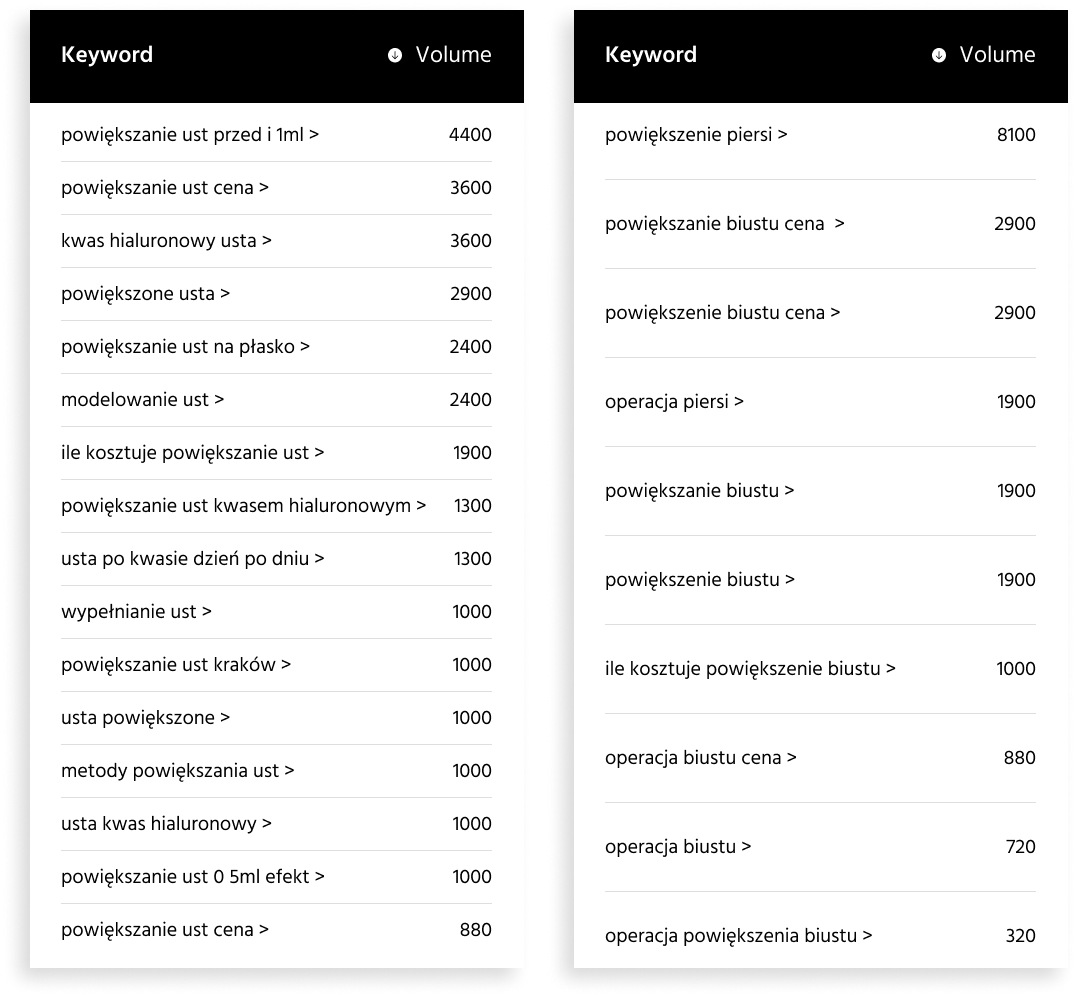1078x998 pixels.
Task: Click the right table's Keyword column header
Action: pos(650,55)
